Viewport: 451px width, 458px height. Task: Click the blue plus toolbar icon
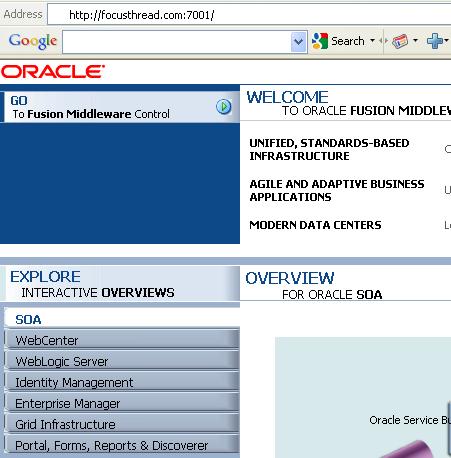pos(435,41)
